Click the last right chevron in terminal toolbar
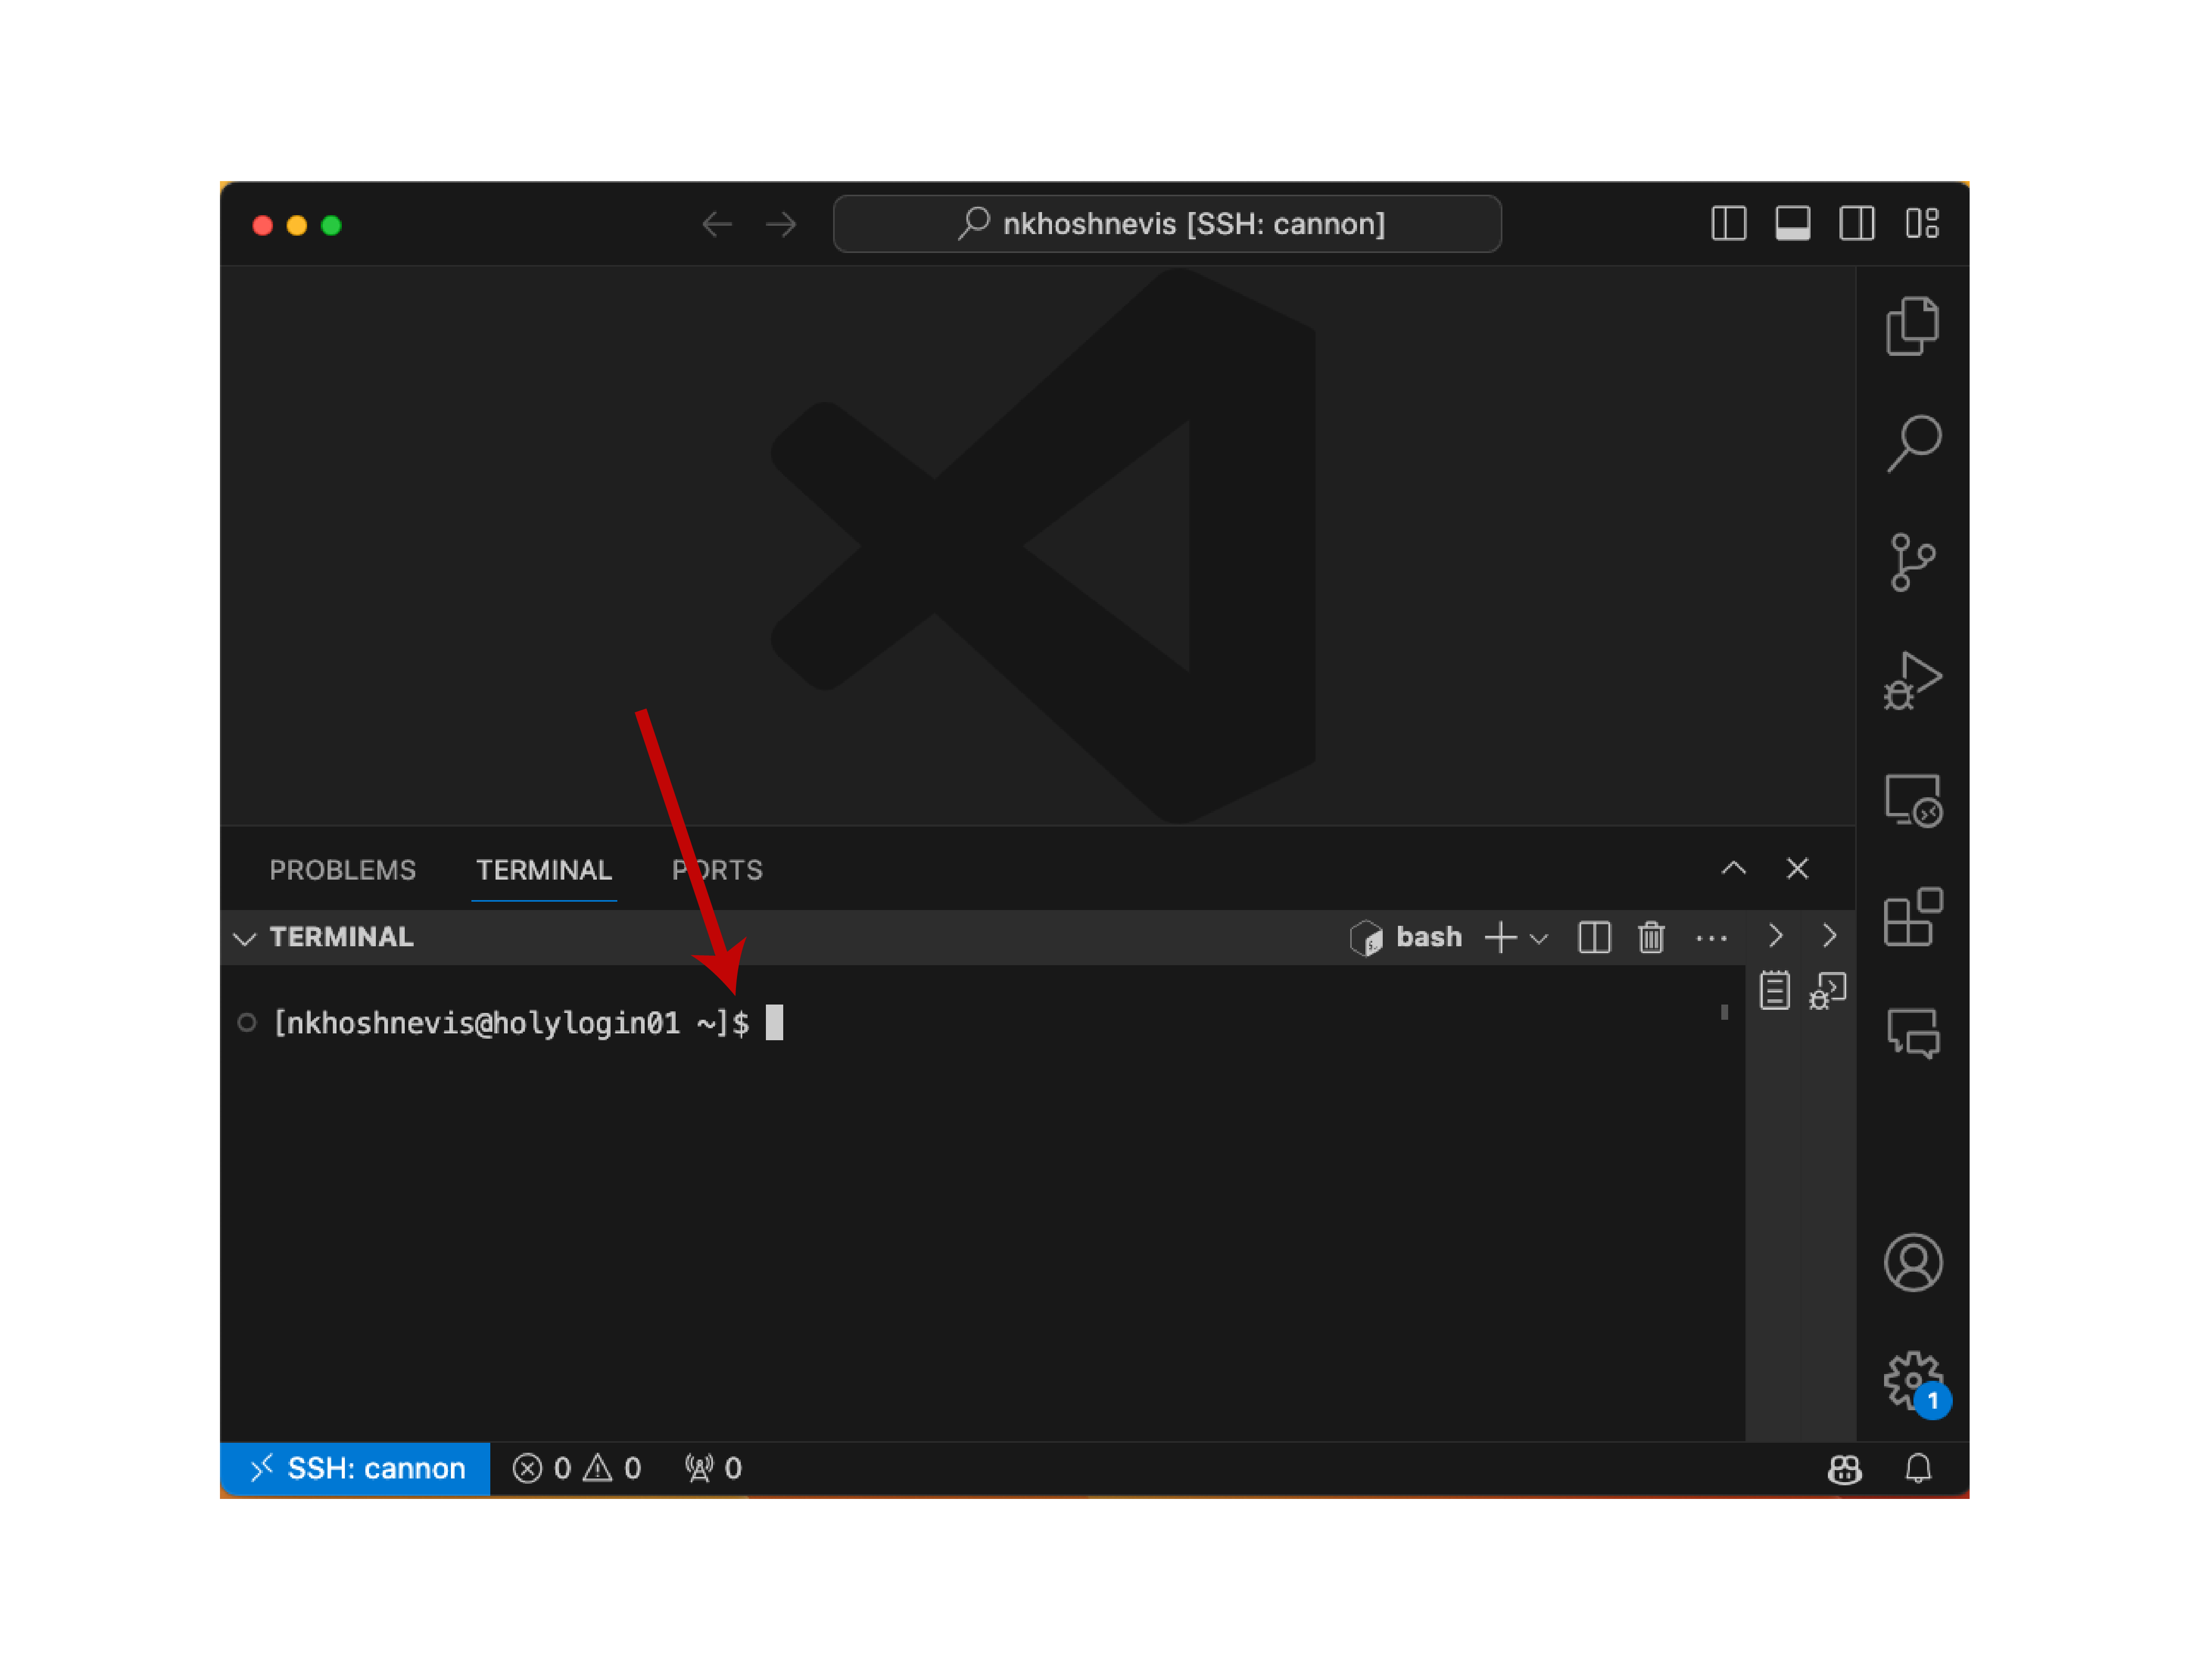The image size is (2188, 1680). tap(1829, 935)
